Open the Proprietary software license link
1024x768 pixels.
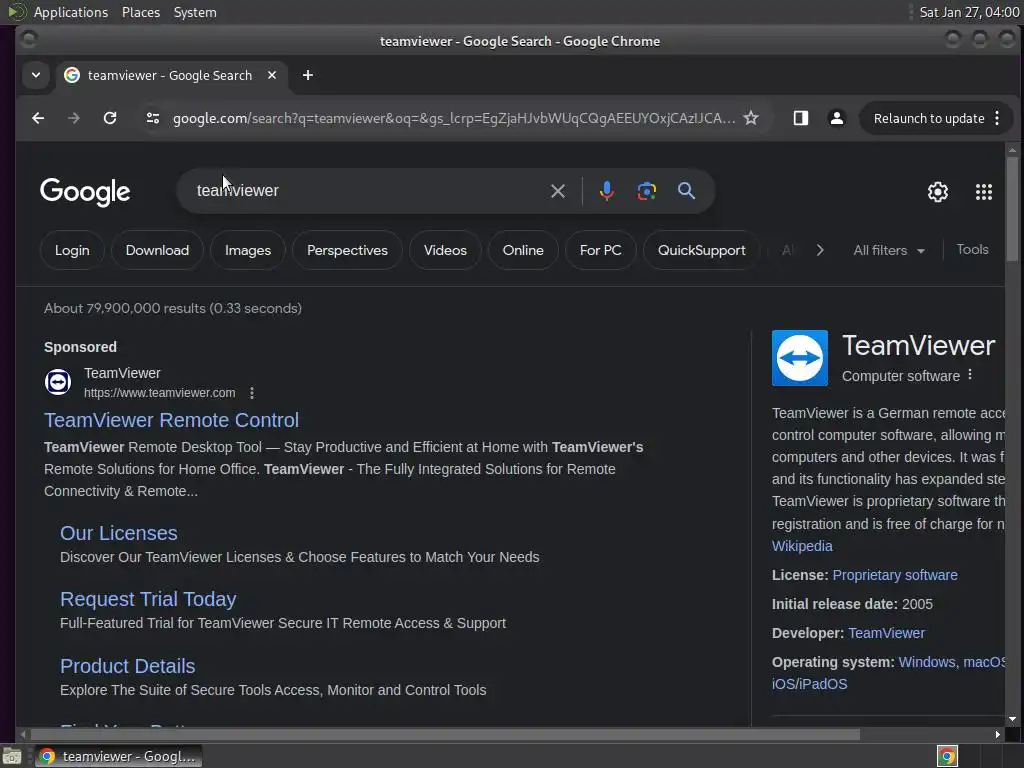(895, 575)
